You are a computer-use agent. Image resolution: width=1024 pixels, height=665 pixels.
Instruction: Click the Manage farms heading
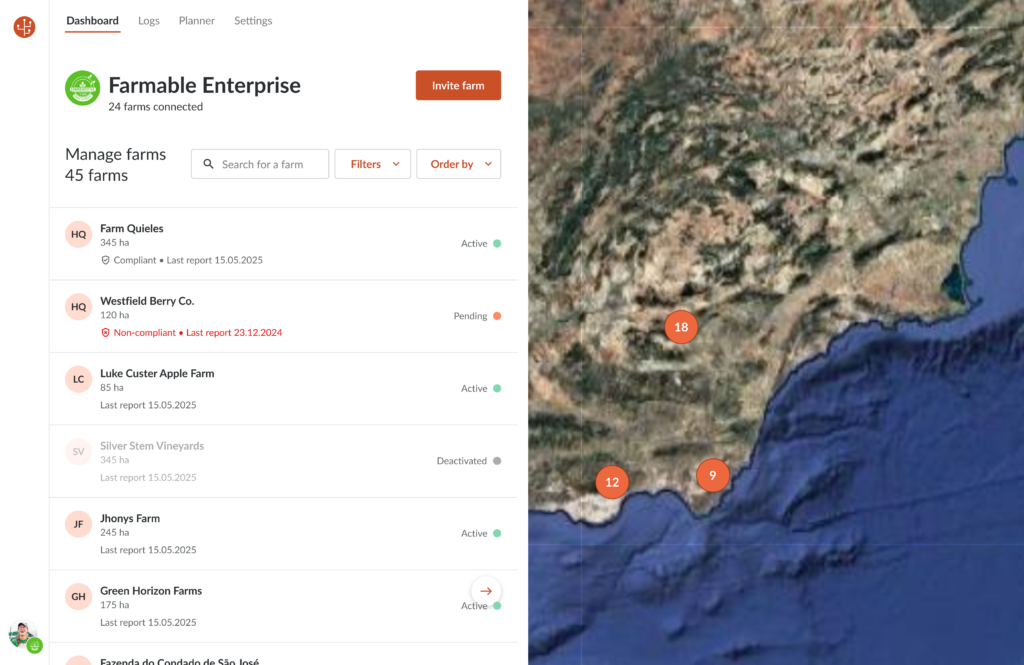[x=116, y=155]
